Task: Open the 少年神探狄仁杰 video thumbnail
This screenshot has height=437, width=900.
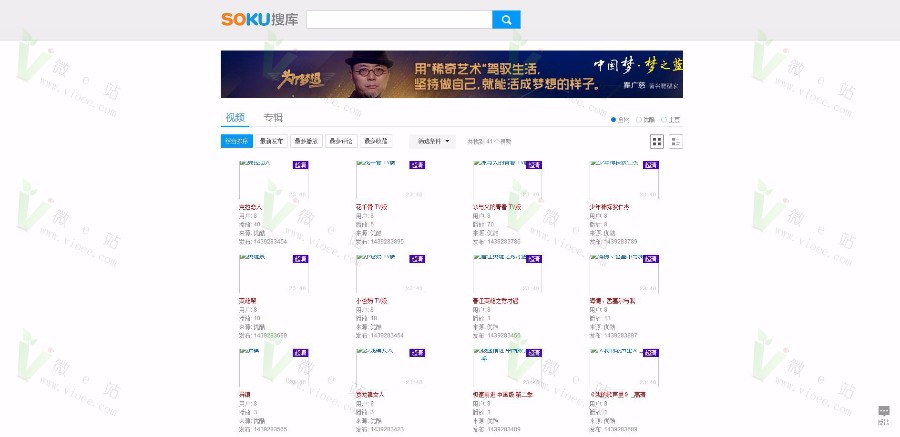Action: tap(624, 180)
